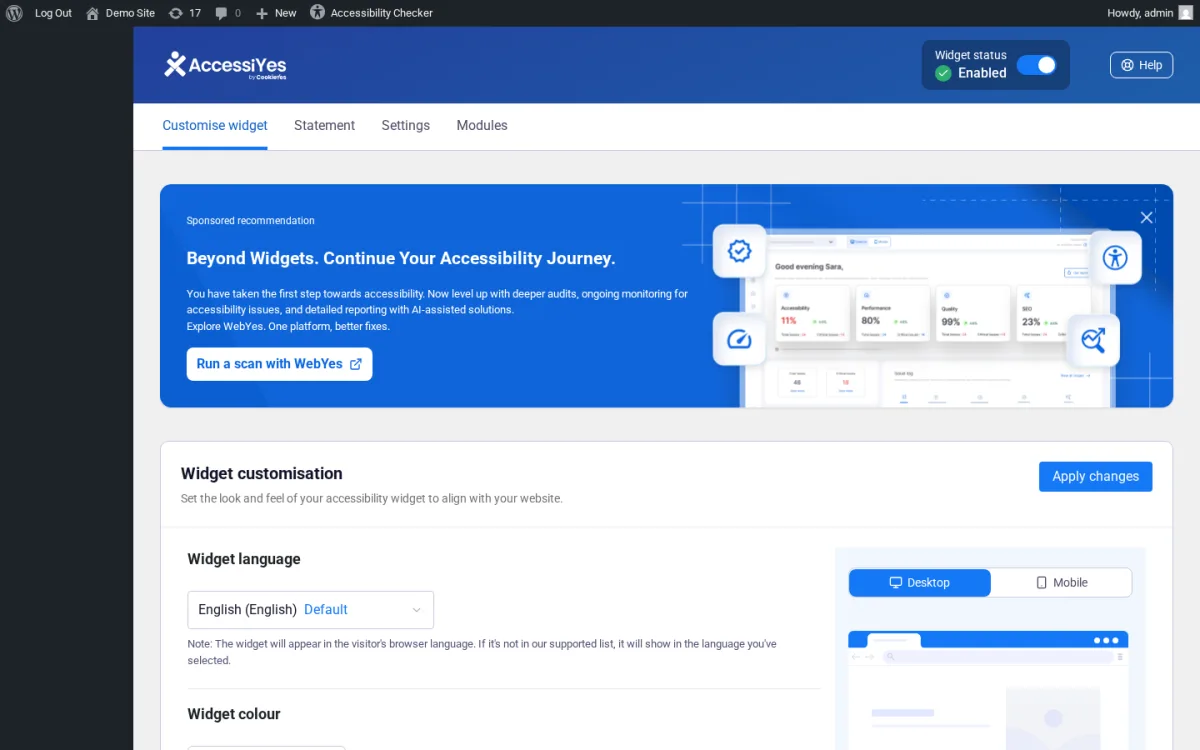Open the Help button
The height and width of the screenshot is (750, 1200).
pos(1141,65)
